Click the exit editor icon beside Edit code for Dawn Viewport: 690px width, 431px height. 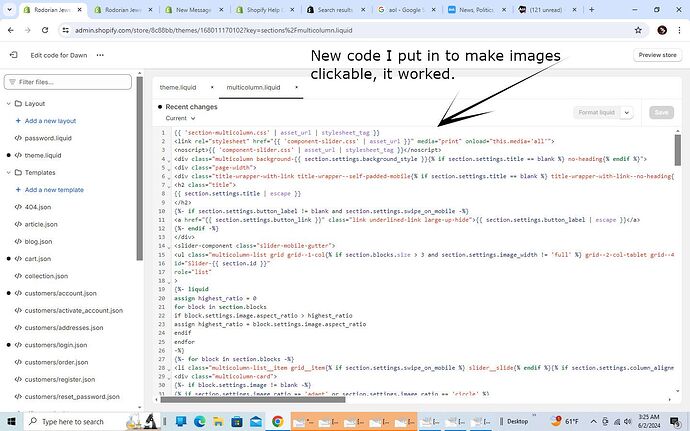(x=15, y=56)
